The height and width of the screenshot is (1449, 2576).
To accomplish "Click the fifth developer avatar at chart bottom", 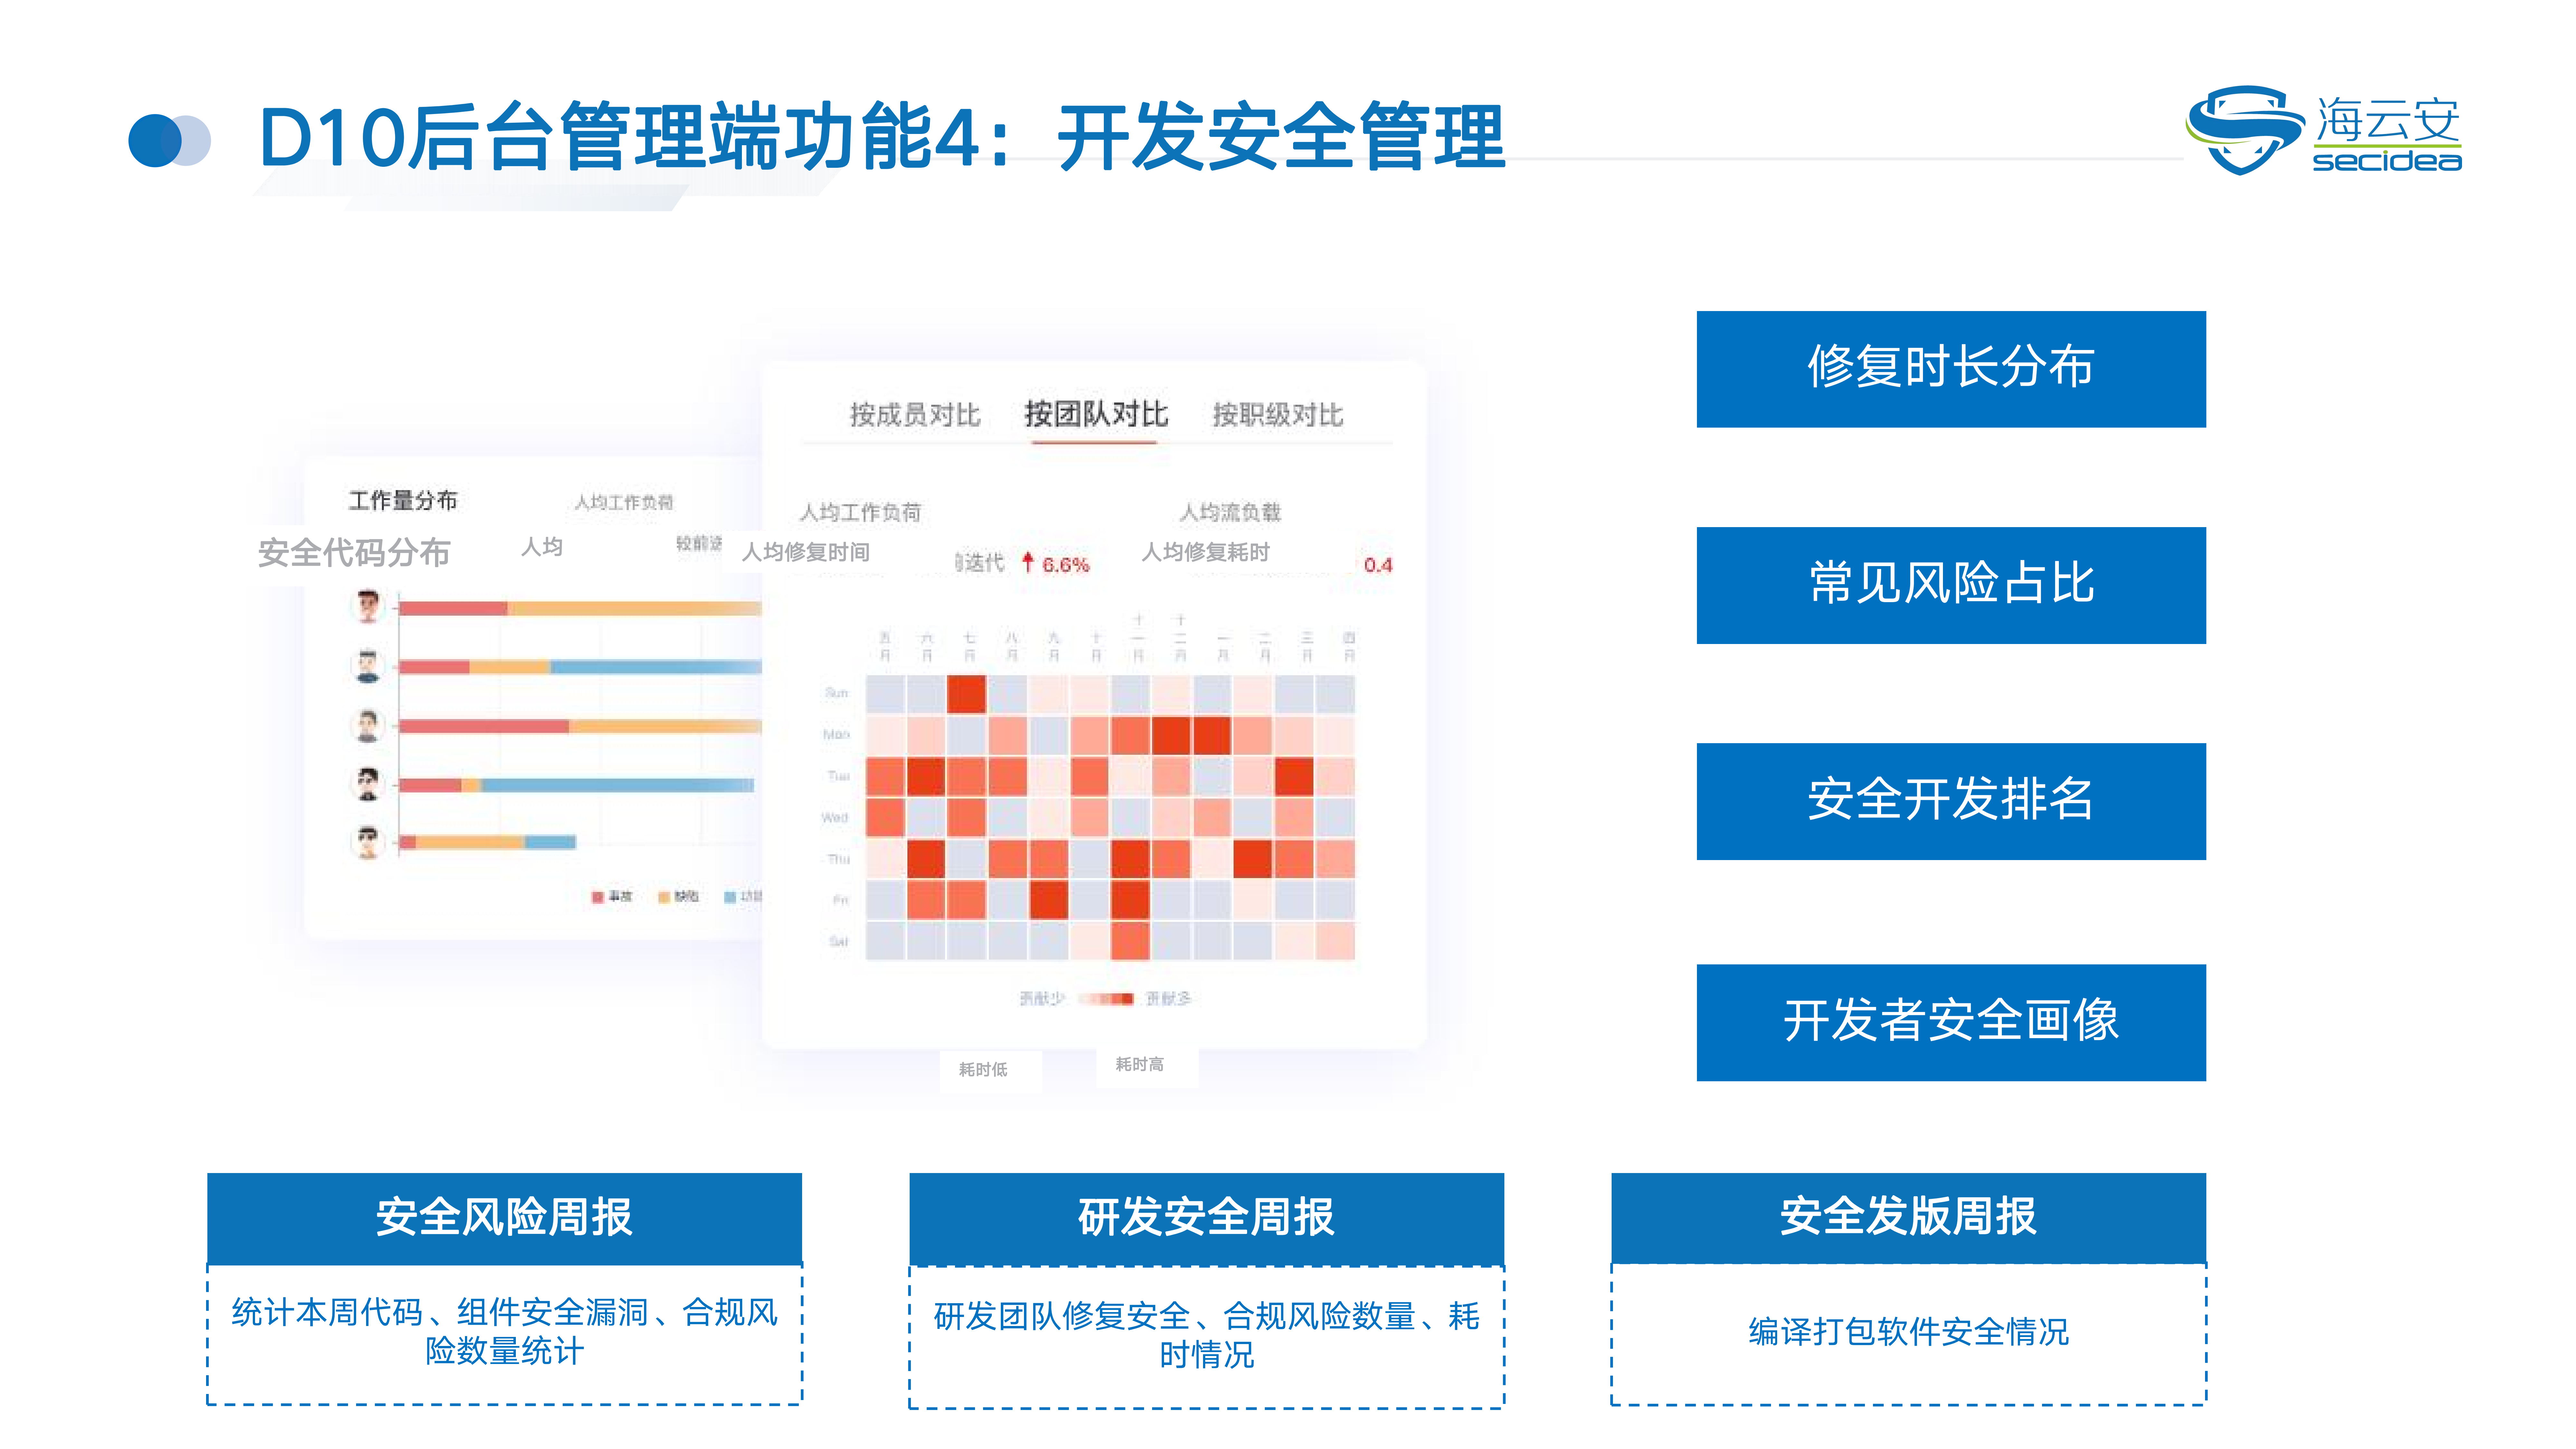I will [x=368, y=842].
